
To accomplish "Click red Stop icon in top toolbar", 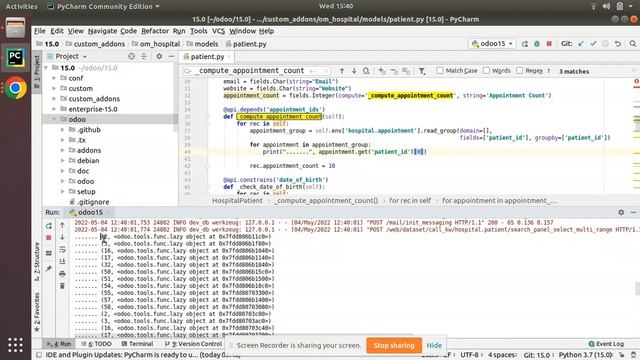I will [x=549, y=44].
